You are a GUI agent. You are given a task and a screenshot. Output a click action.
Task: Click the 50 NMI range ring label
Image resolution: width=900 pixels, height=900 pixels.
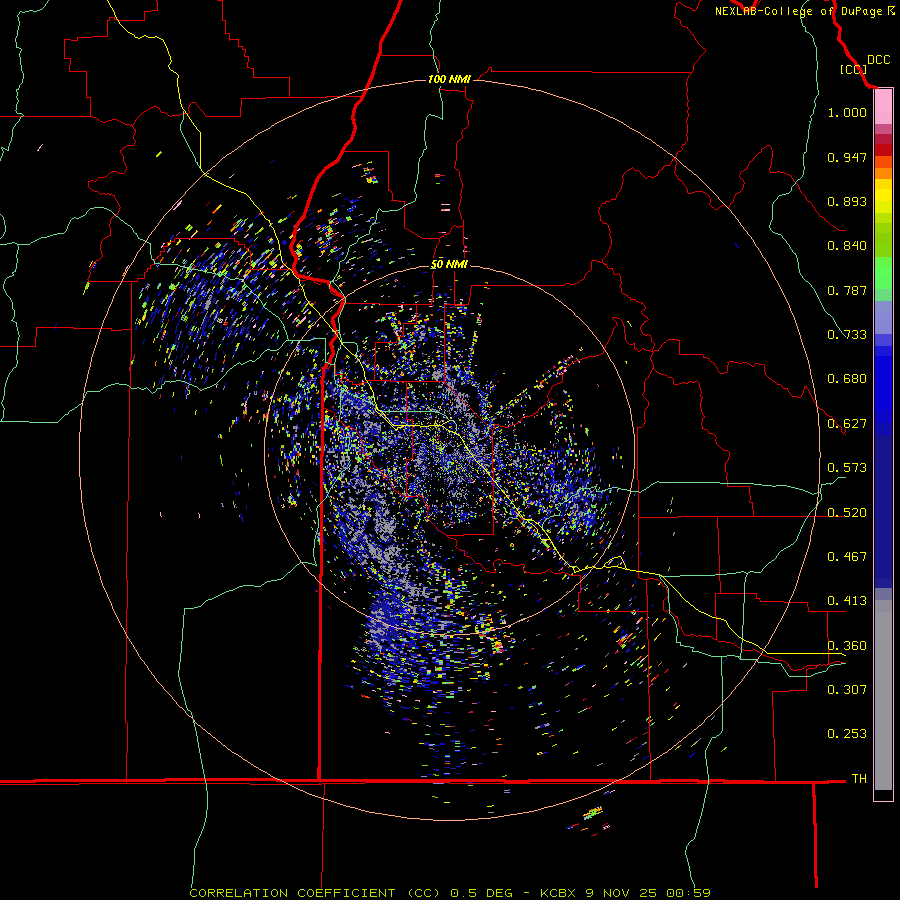449,264
